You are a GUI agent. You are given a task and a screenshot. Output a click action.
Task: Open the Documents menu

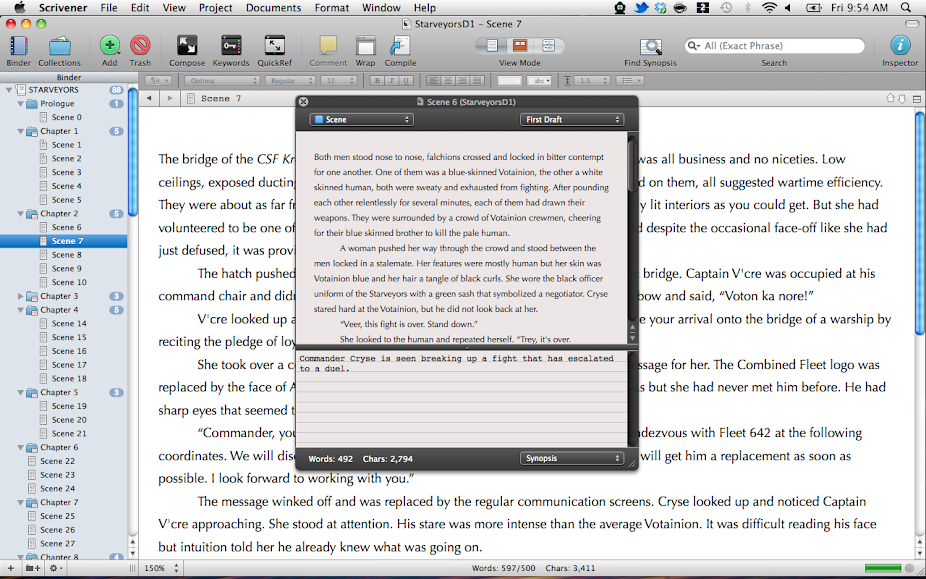[273, 8]
